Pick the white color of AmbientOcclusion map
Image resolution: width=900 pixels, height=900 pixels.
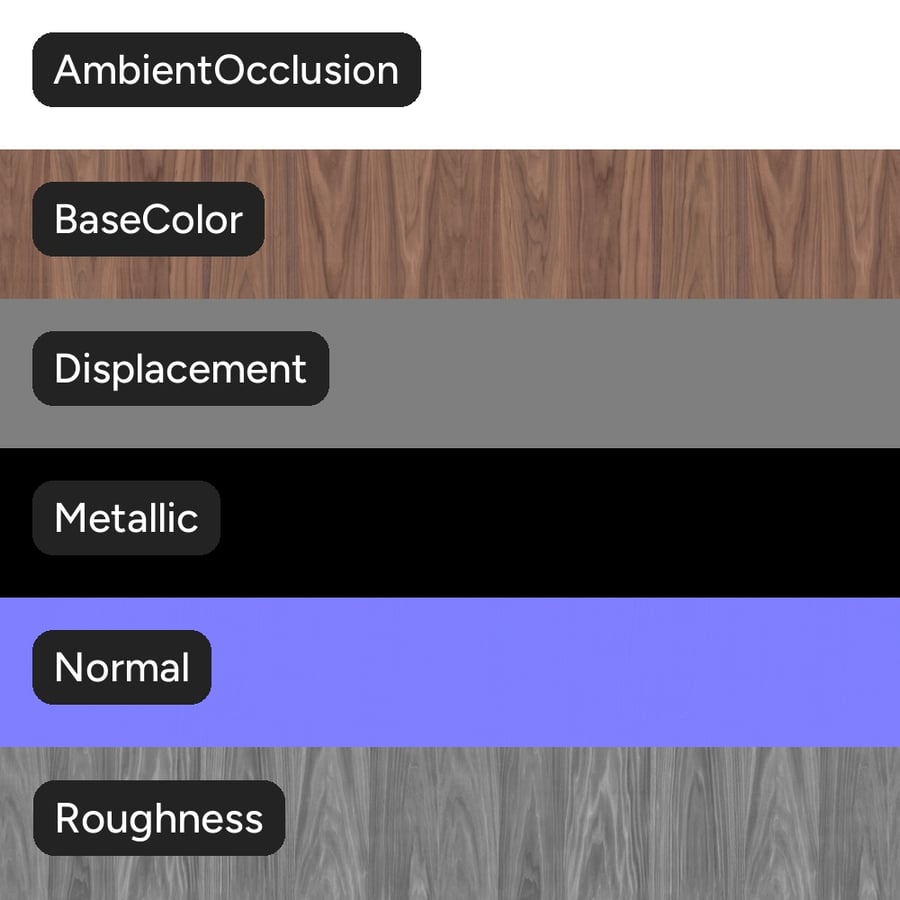(660, 75)
